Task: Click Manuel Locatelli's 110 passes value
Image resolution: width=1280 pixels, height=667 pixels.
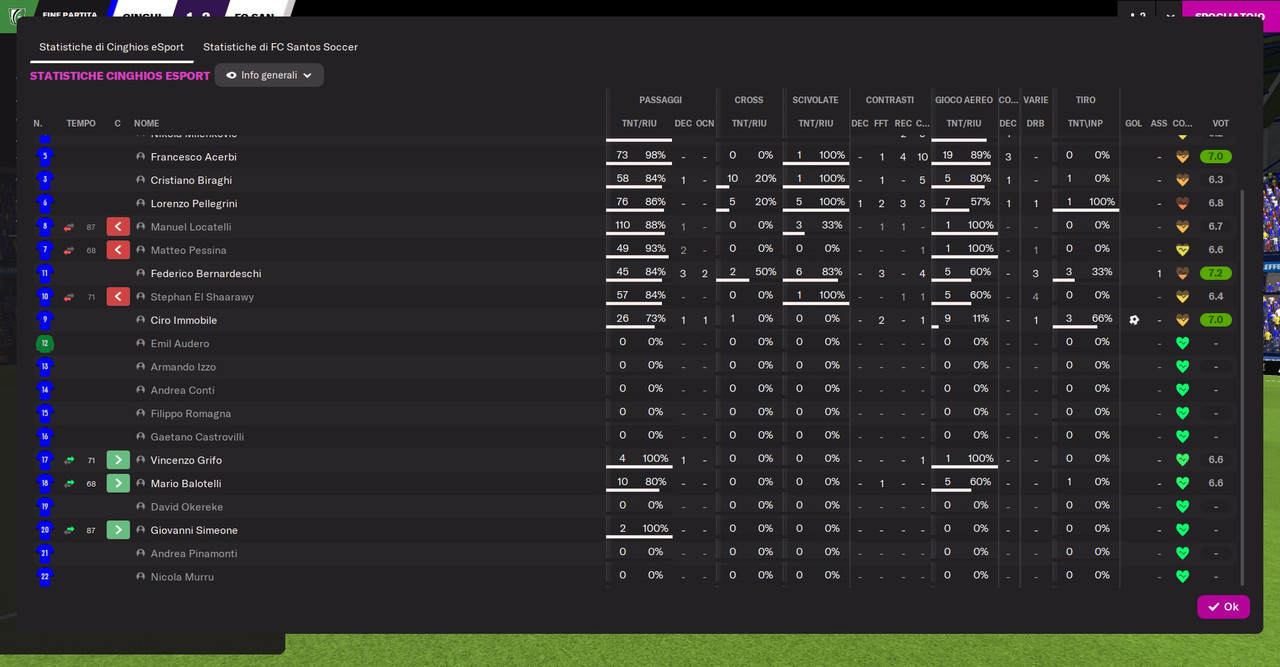Action: [x=622, y=226]
